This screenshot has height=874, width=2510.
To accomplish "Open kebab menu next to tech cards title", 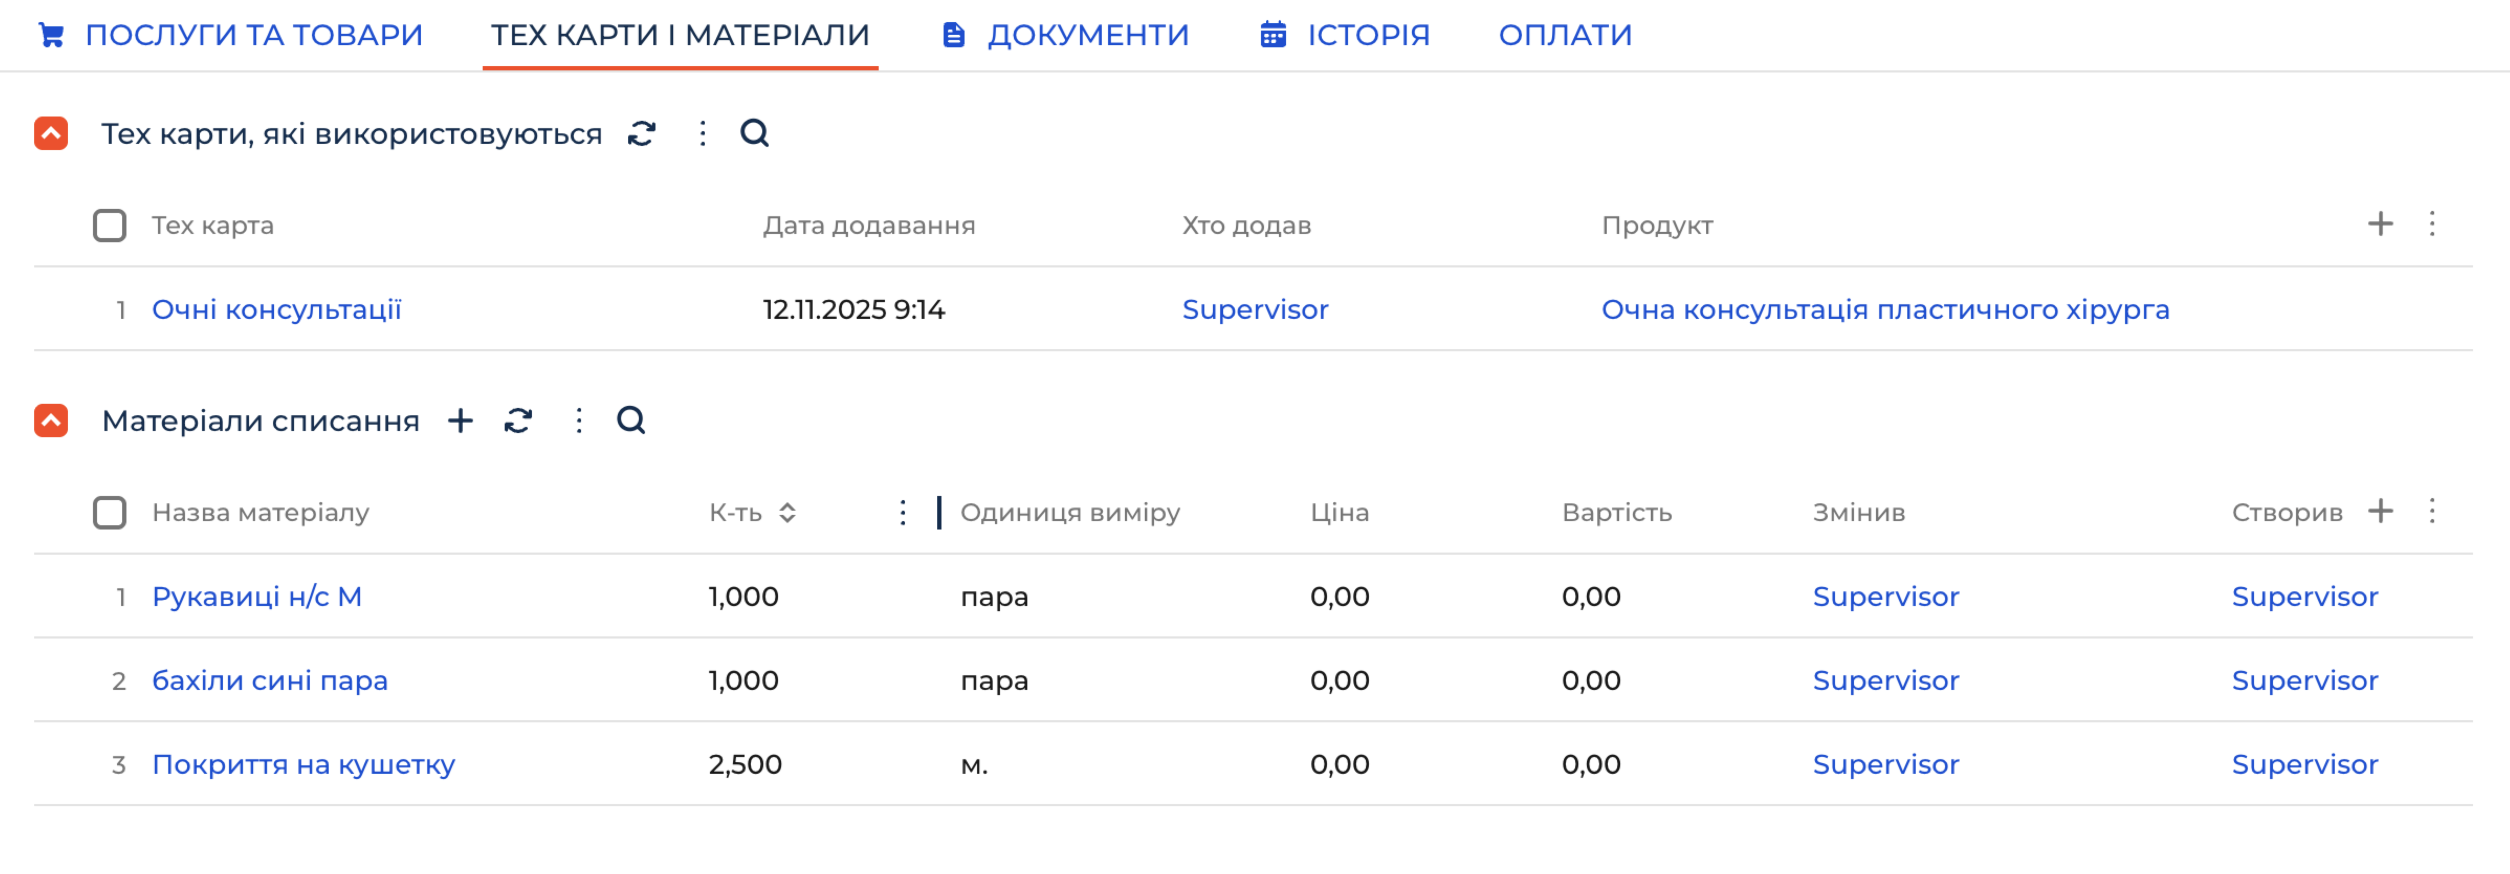I will (702, 133).
